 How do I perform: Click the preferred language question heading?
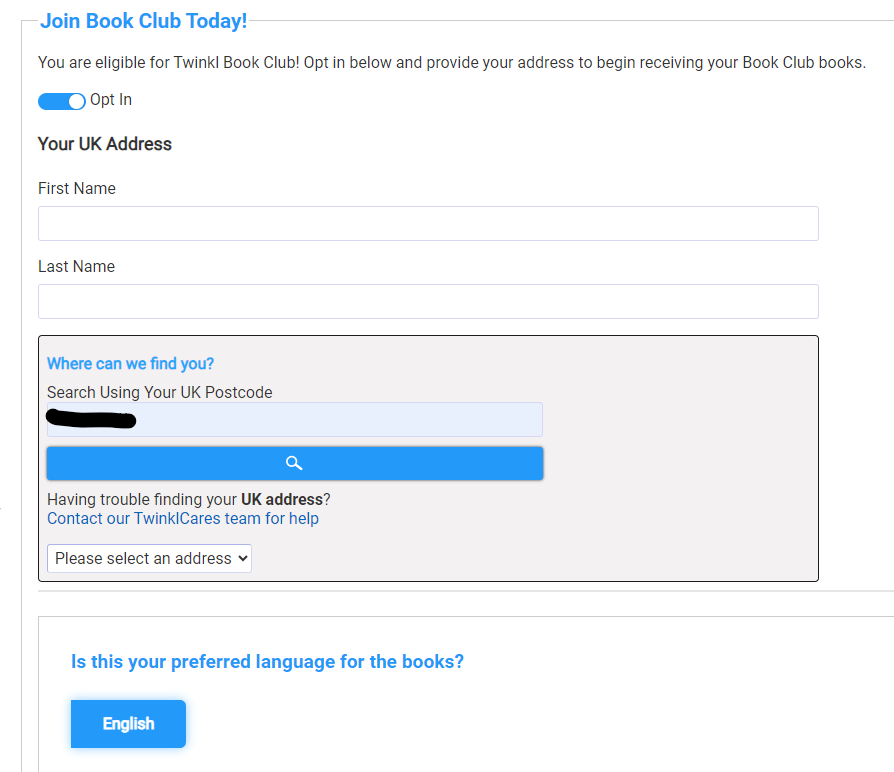point(267,661)
